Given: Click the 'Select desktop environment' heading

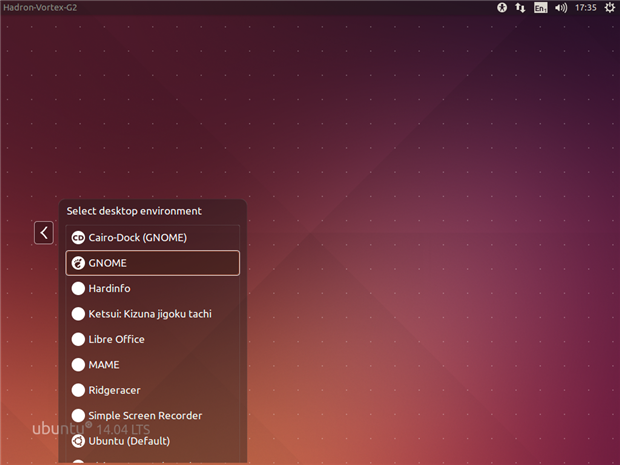Looking at the screenshot, I should pyautogui.click(x=134, y=211).
